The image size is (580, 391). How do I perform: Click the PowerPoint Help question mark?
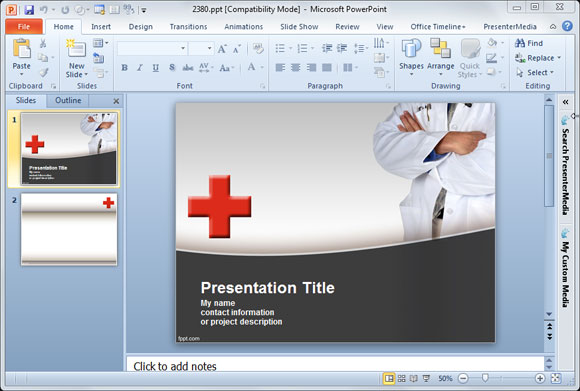tap(567, 26)
